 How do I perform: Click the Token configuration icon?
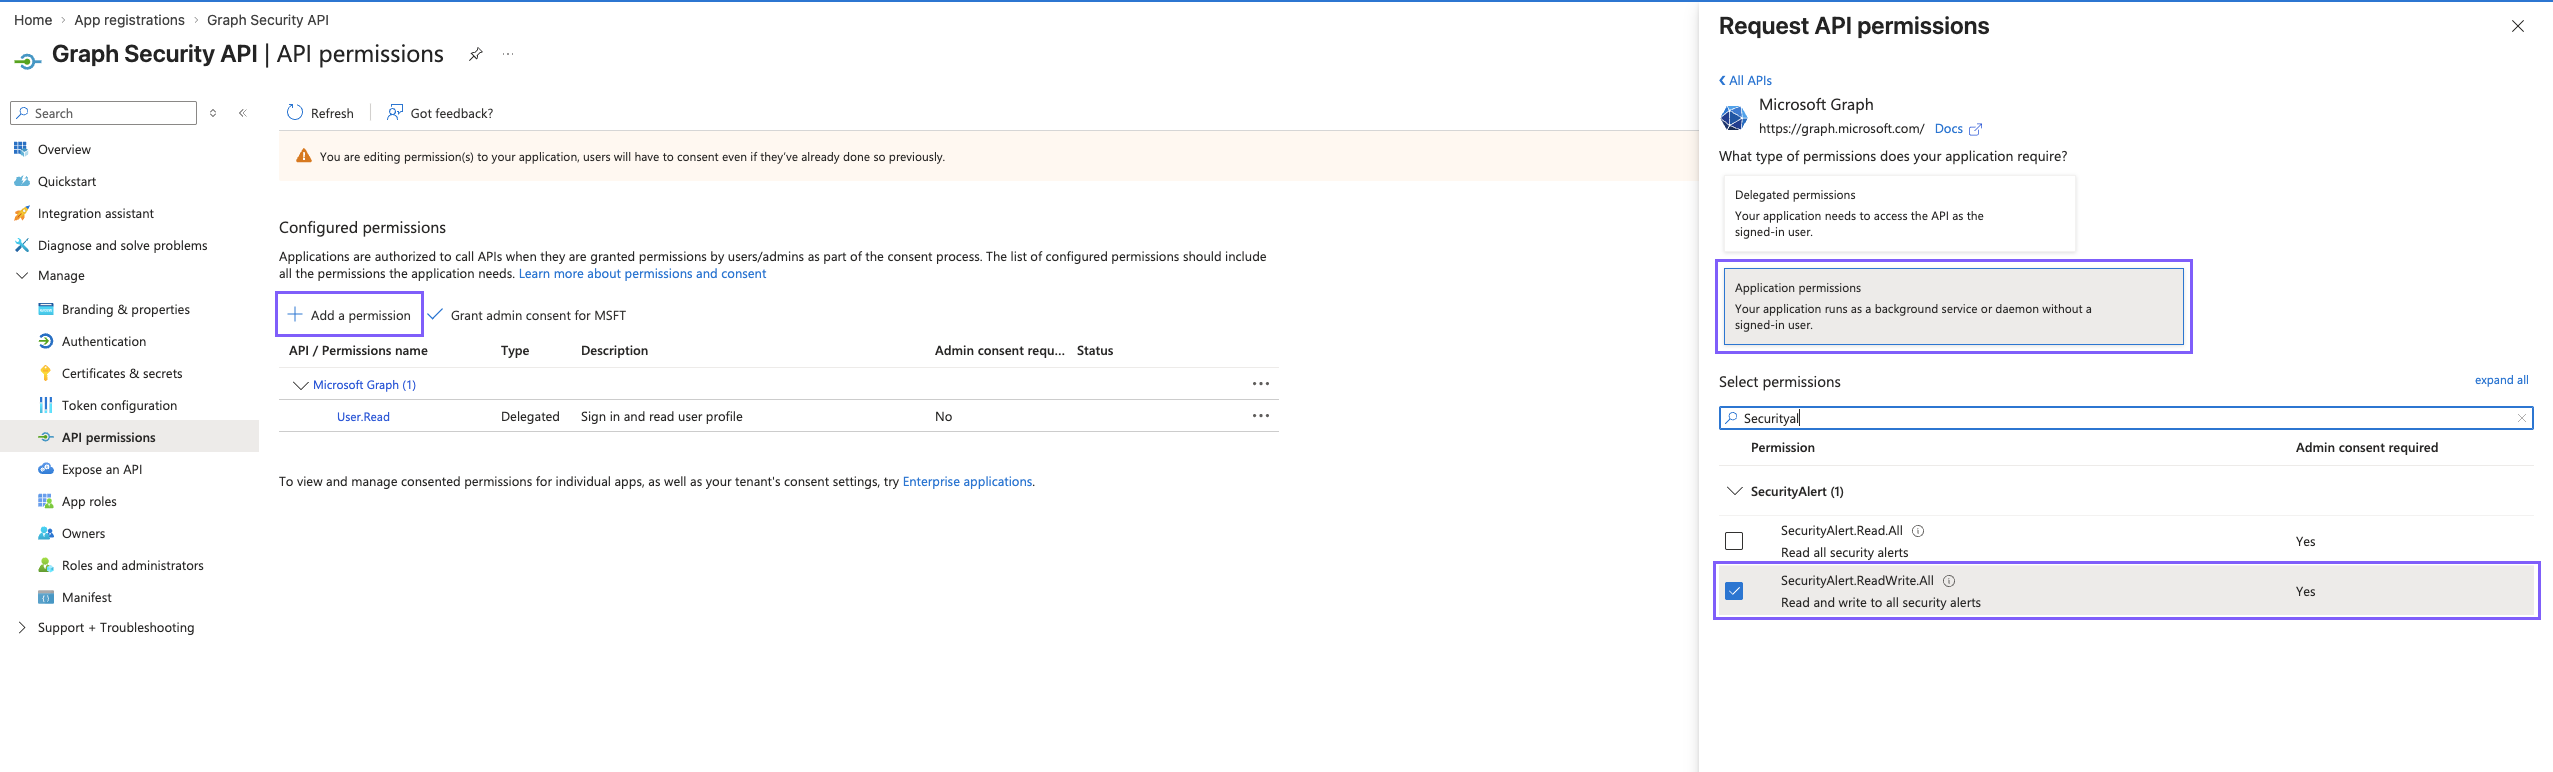click(45, 405)
